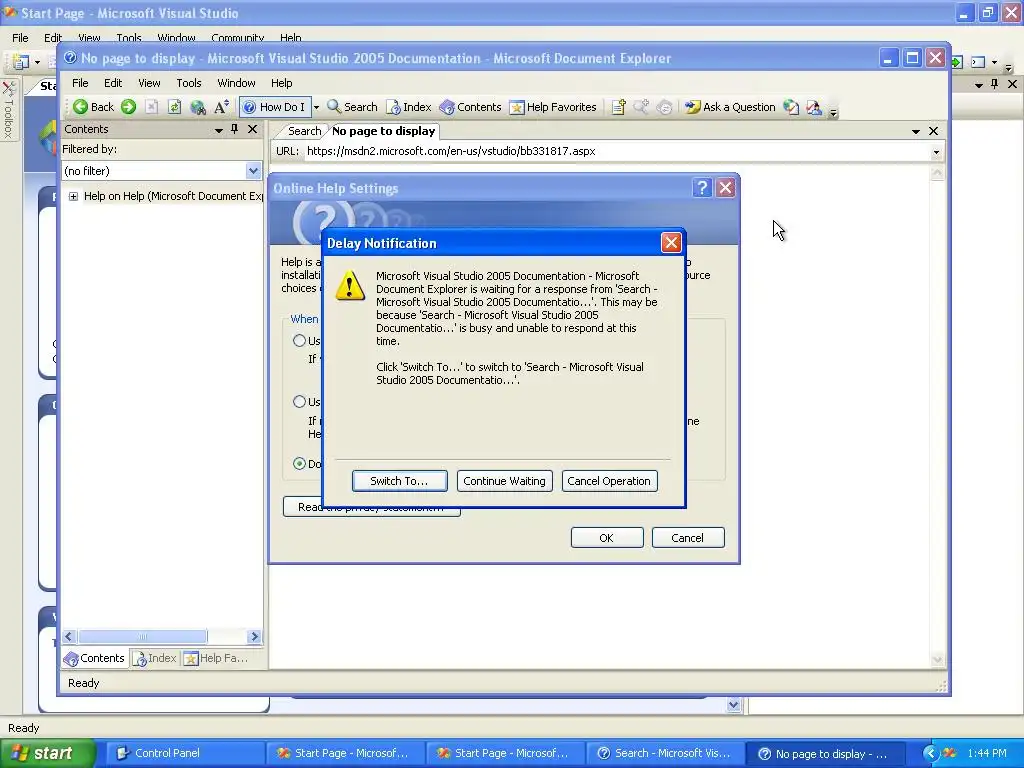This screenshot has height=768, width=1024.
Task: Open the How Do I page
Action: [274, 107]
